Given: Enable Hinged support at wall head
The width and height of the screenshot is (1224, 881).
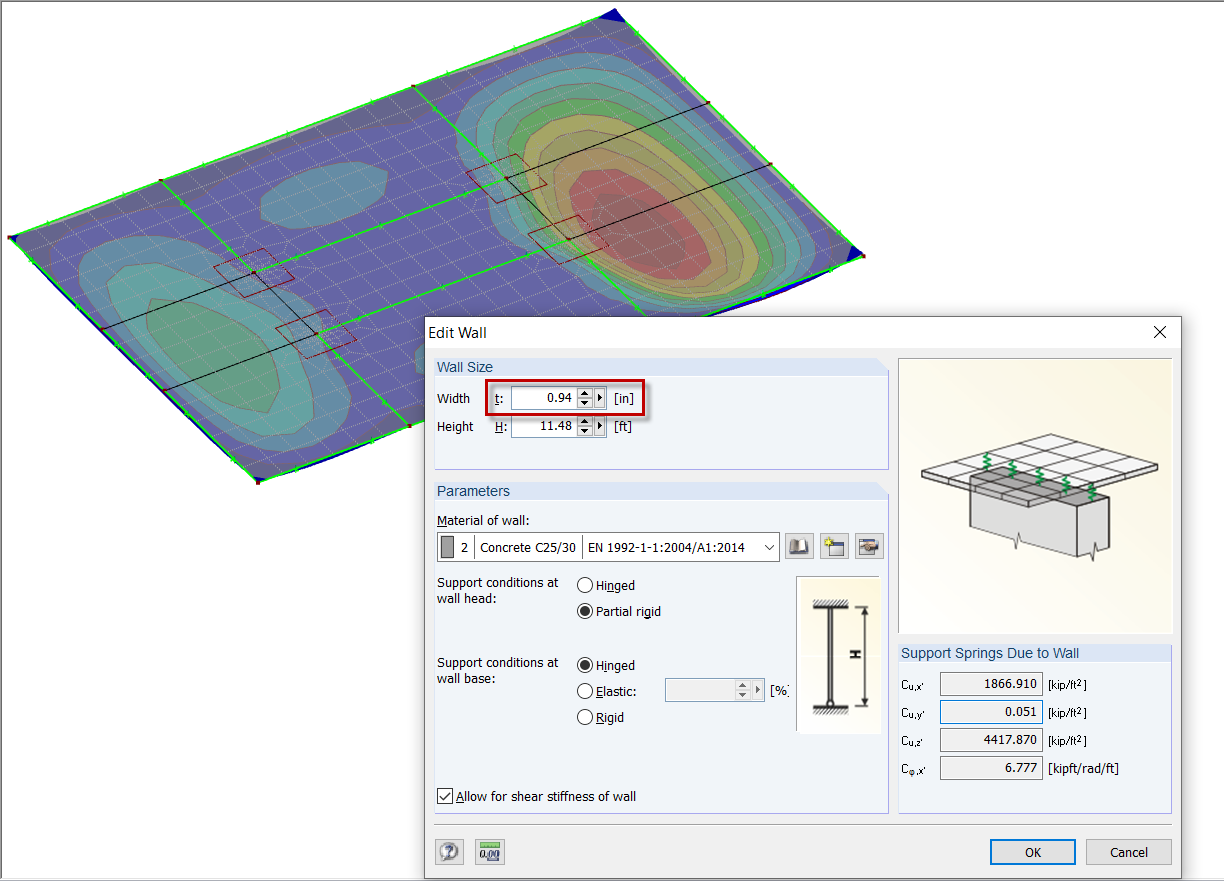Looking at the screenshot, I should 583,584.
